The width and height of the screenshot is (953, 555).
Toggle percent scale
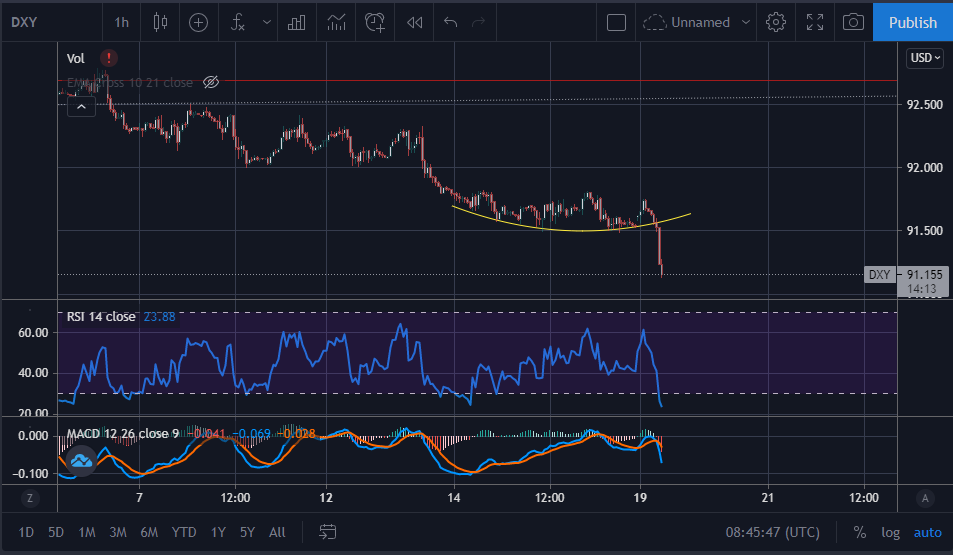coord(859,533)
